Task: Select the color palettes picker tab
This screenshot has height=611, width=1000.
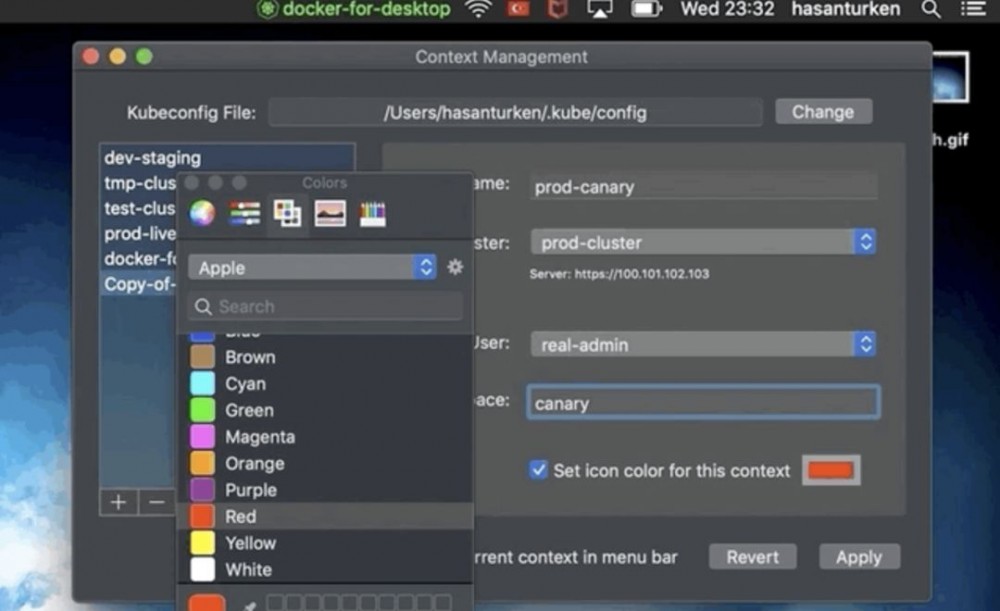Action: coord(288,213)
